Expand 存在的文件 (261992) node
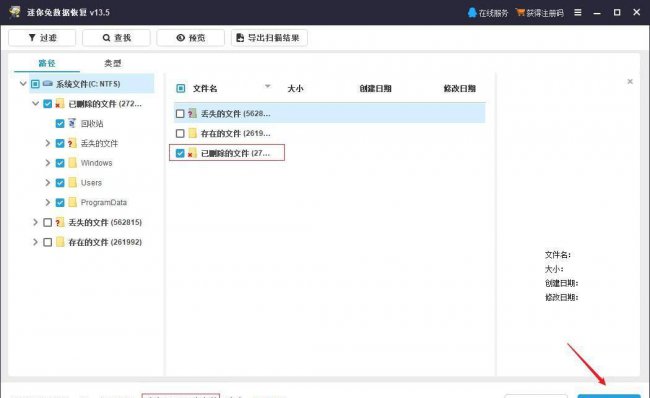The width and height of the screenshot is (650, 398). pyautogui.click(x=36, y=242)
